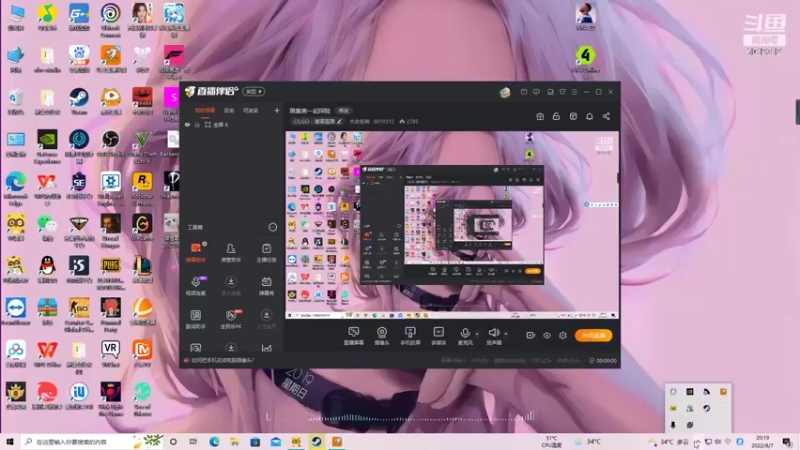Switch to the third scene tab
The height and width of the screenshot is (450, 800).
[251, 110]
